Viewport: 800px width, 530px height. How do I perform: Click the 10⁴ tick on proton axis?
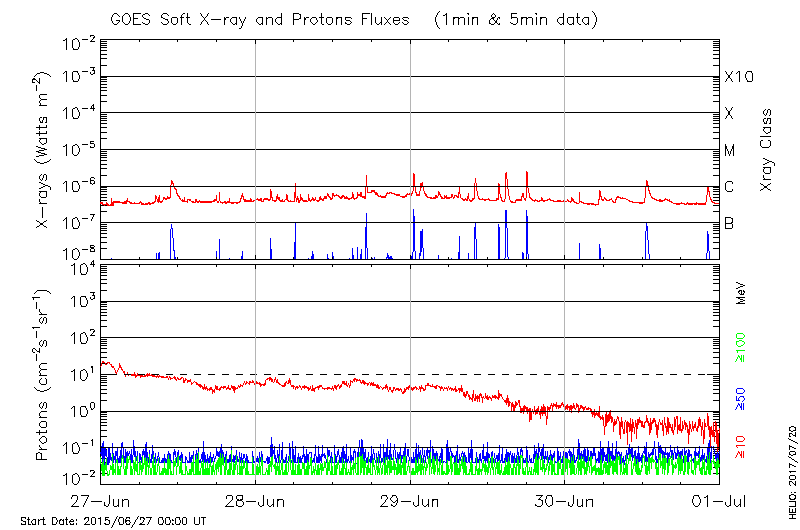(x=82, y=267)
